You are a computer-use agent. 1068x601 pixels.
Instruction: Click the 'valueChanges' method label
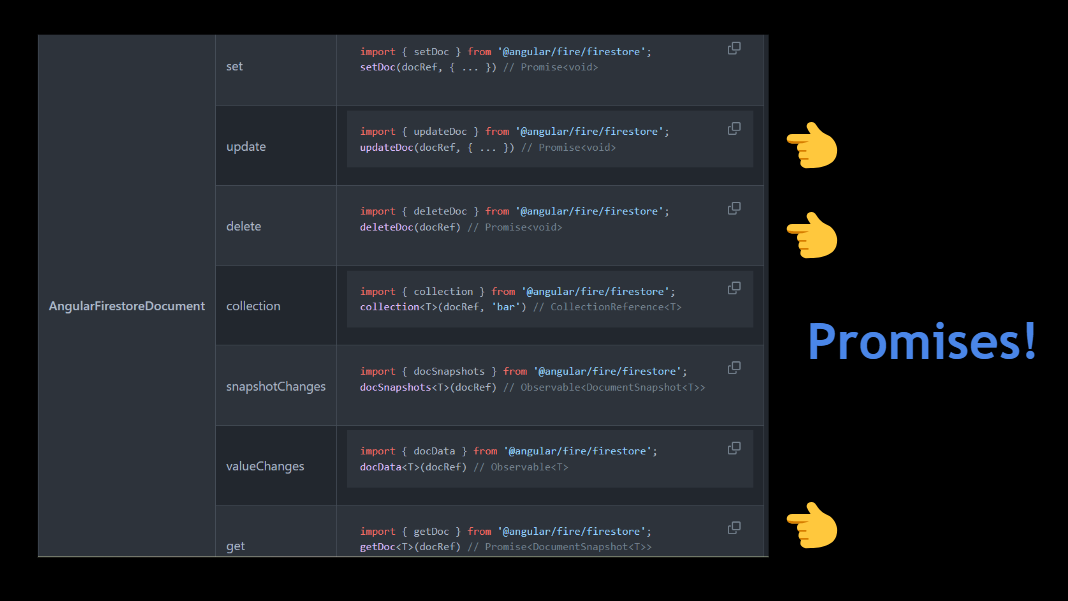(x=265, y=466)
